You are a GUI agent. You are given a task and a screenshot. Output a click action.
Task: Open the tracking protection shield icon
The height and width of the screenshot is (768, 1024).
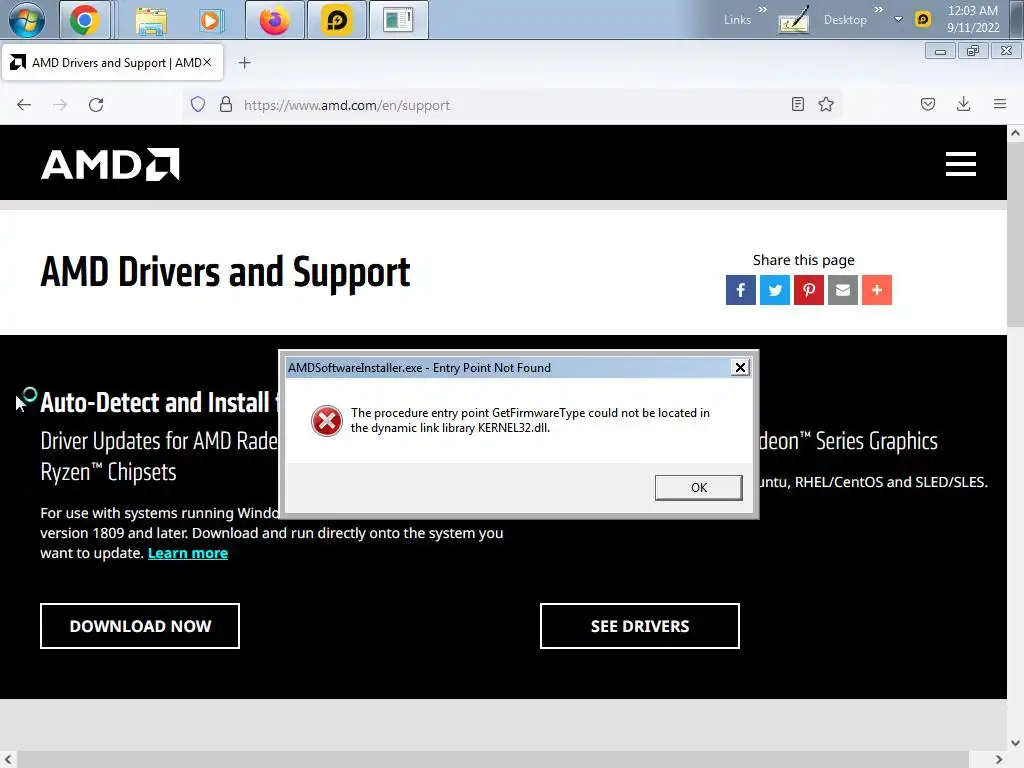tap(198, 104)
